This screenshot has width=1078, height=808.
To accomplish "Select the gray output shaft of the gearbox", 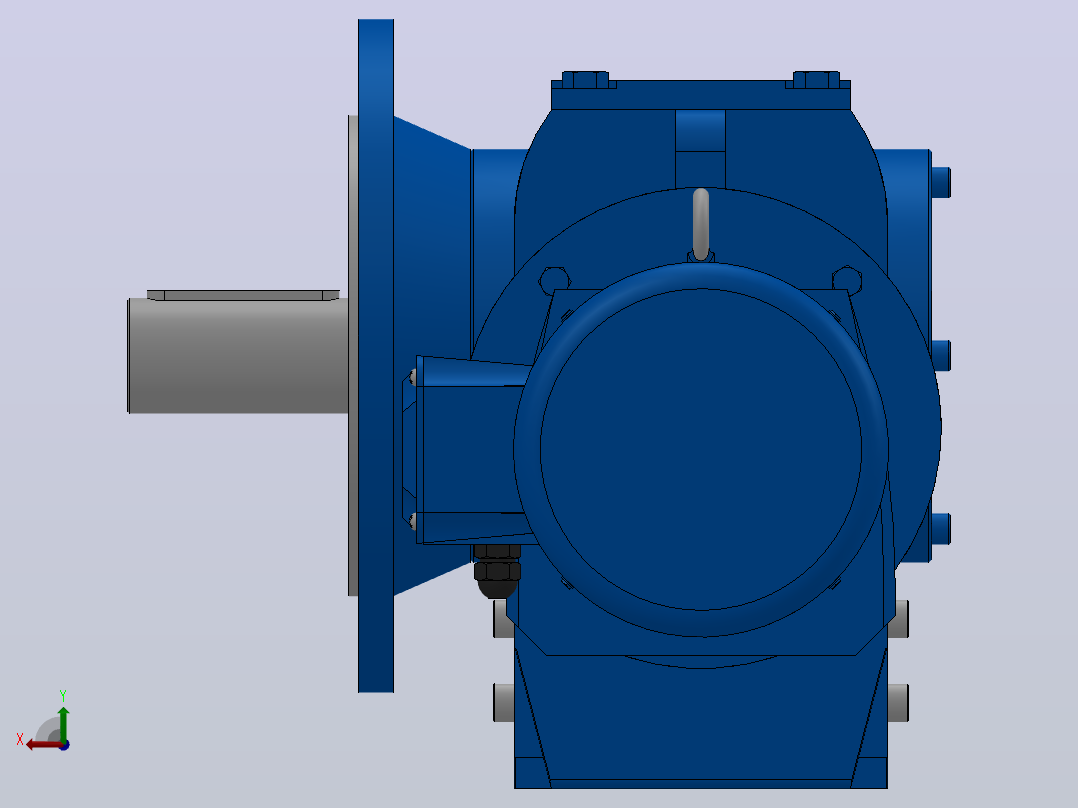I will tap(238, 356).
